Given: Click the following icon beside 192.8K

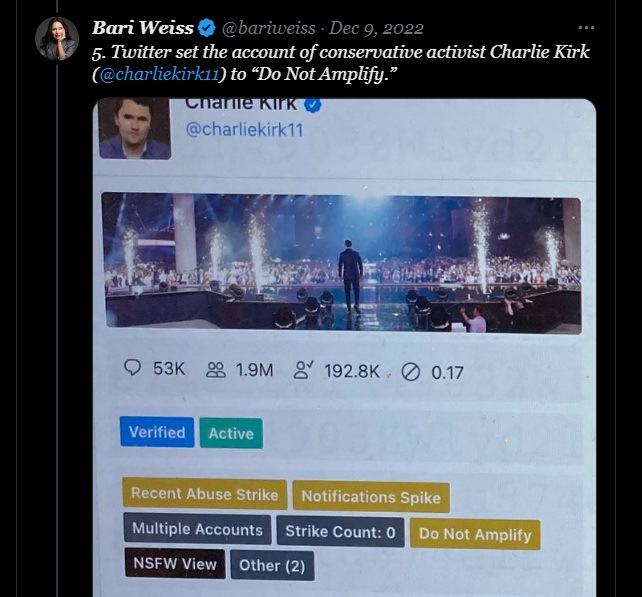Looking at the screenshot, I should pyautogui.click(x=304, y=370).
